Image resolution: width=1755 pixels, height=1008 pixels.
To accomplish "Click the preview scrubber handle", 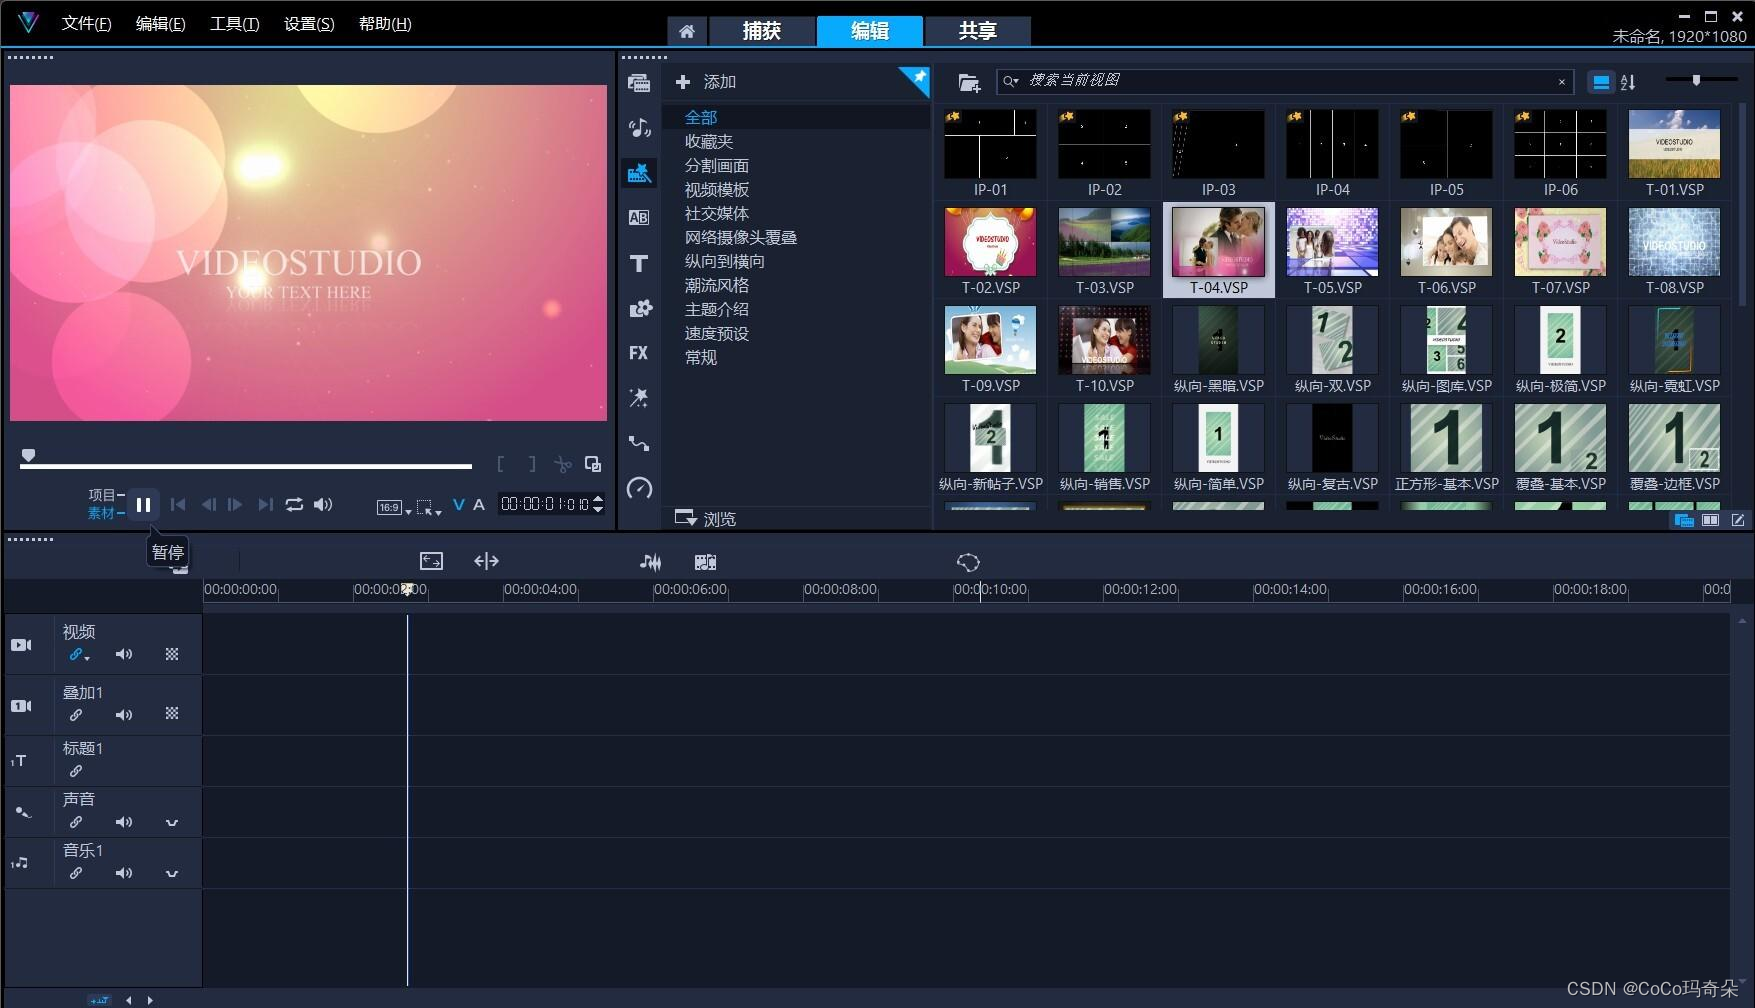I will point(29,456).
